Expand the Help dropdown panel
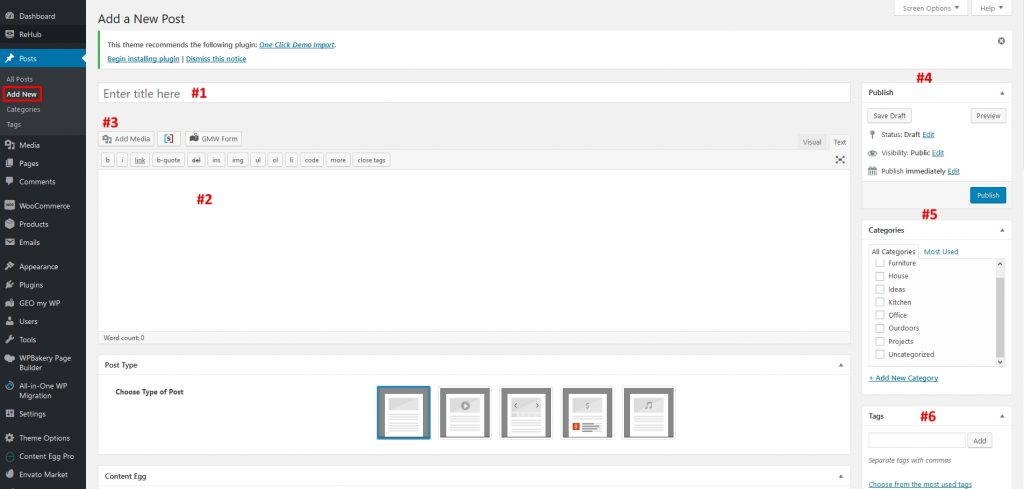The height and width of the screenshot is (489, 1024). [991, 8]
